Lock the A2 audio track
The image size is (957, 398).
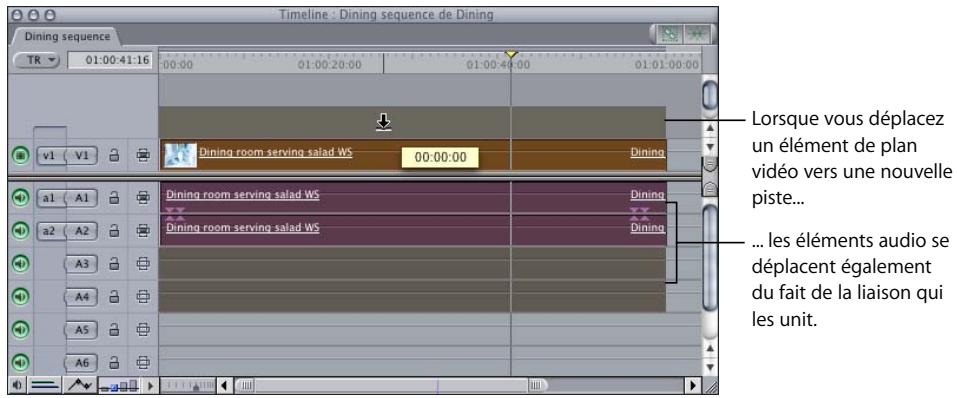coord(114,231)
